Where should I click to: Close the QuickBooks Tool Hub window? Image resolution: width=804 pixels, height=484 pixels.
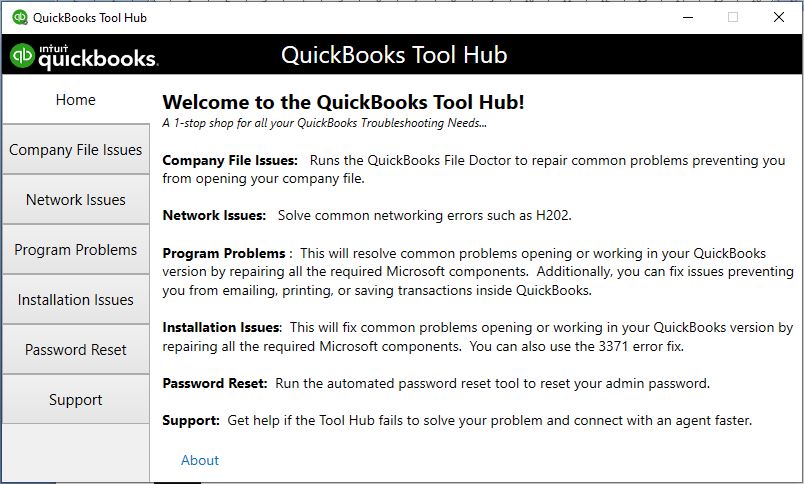(779, 17)
